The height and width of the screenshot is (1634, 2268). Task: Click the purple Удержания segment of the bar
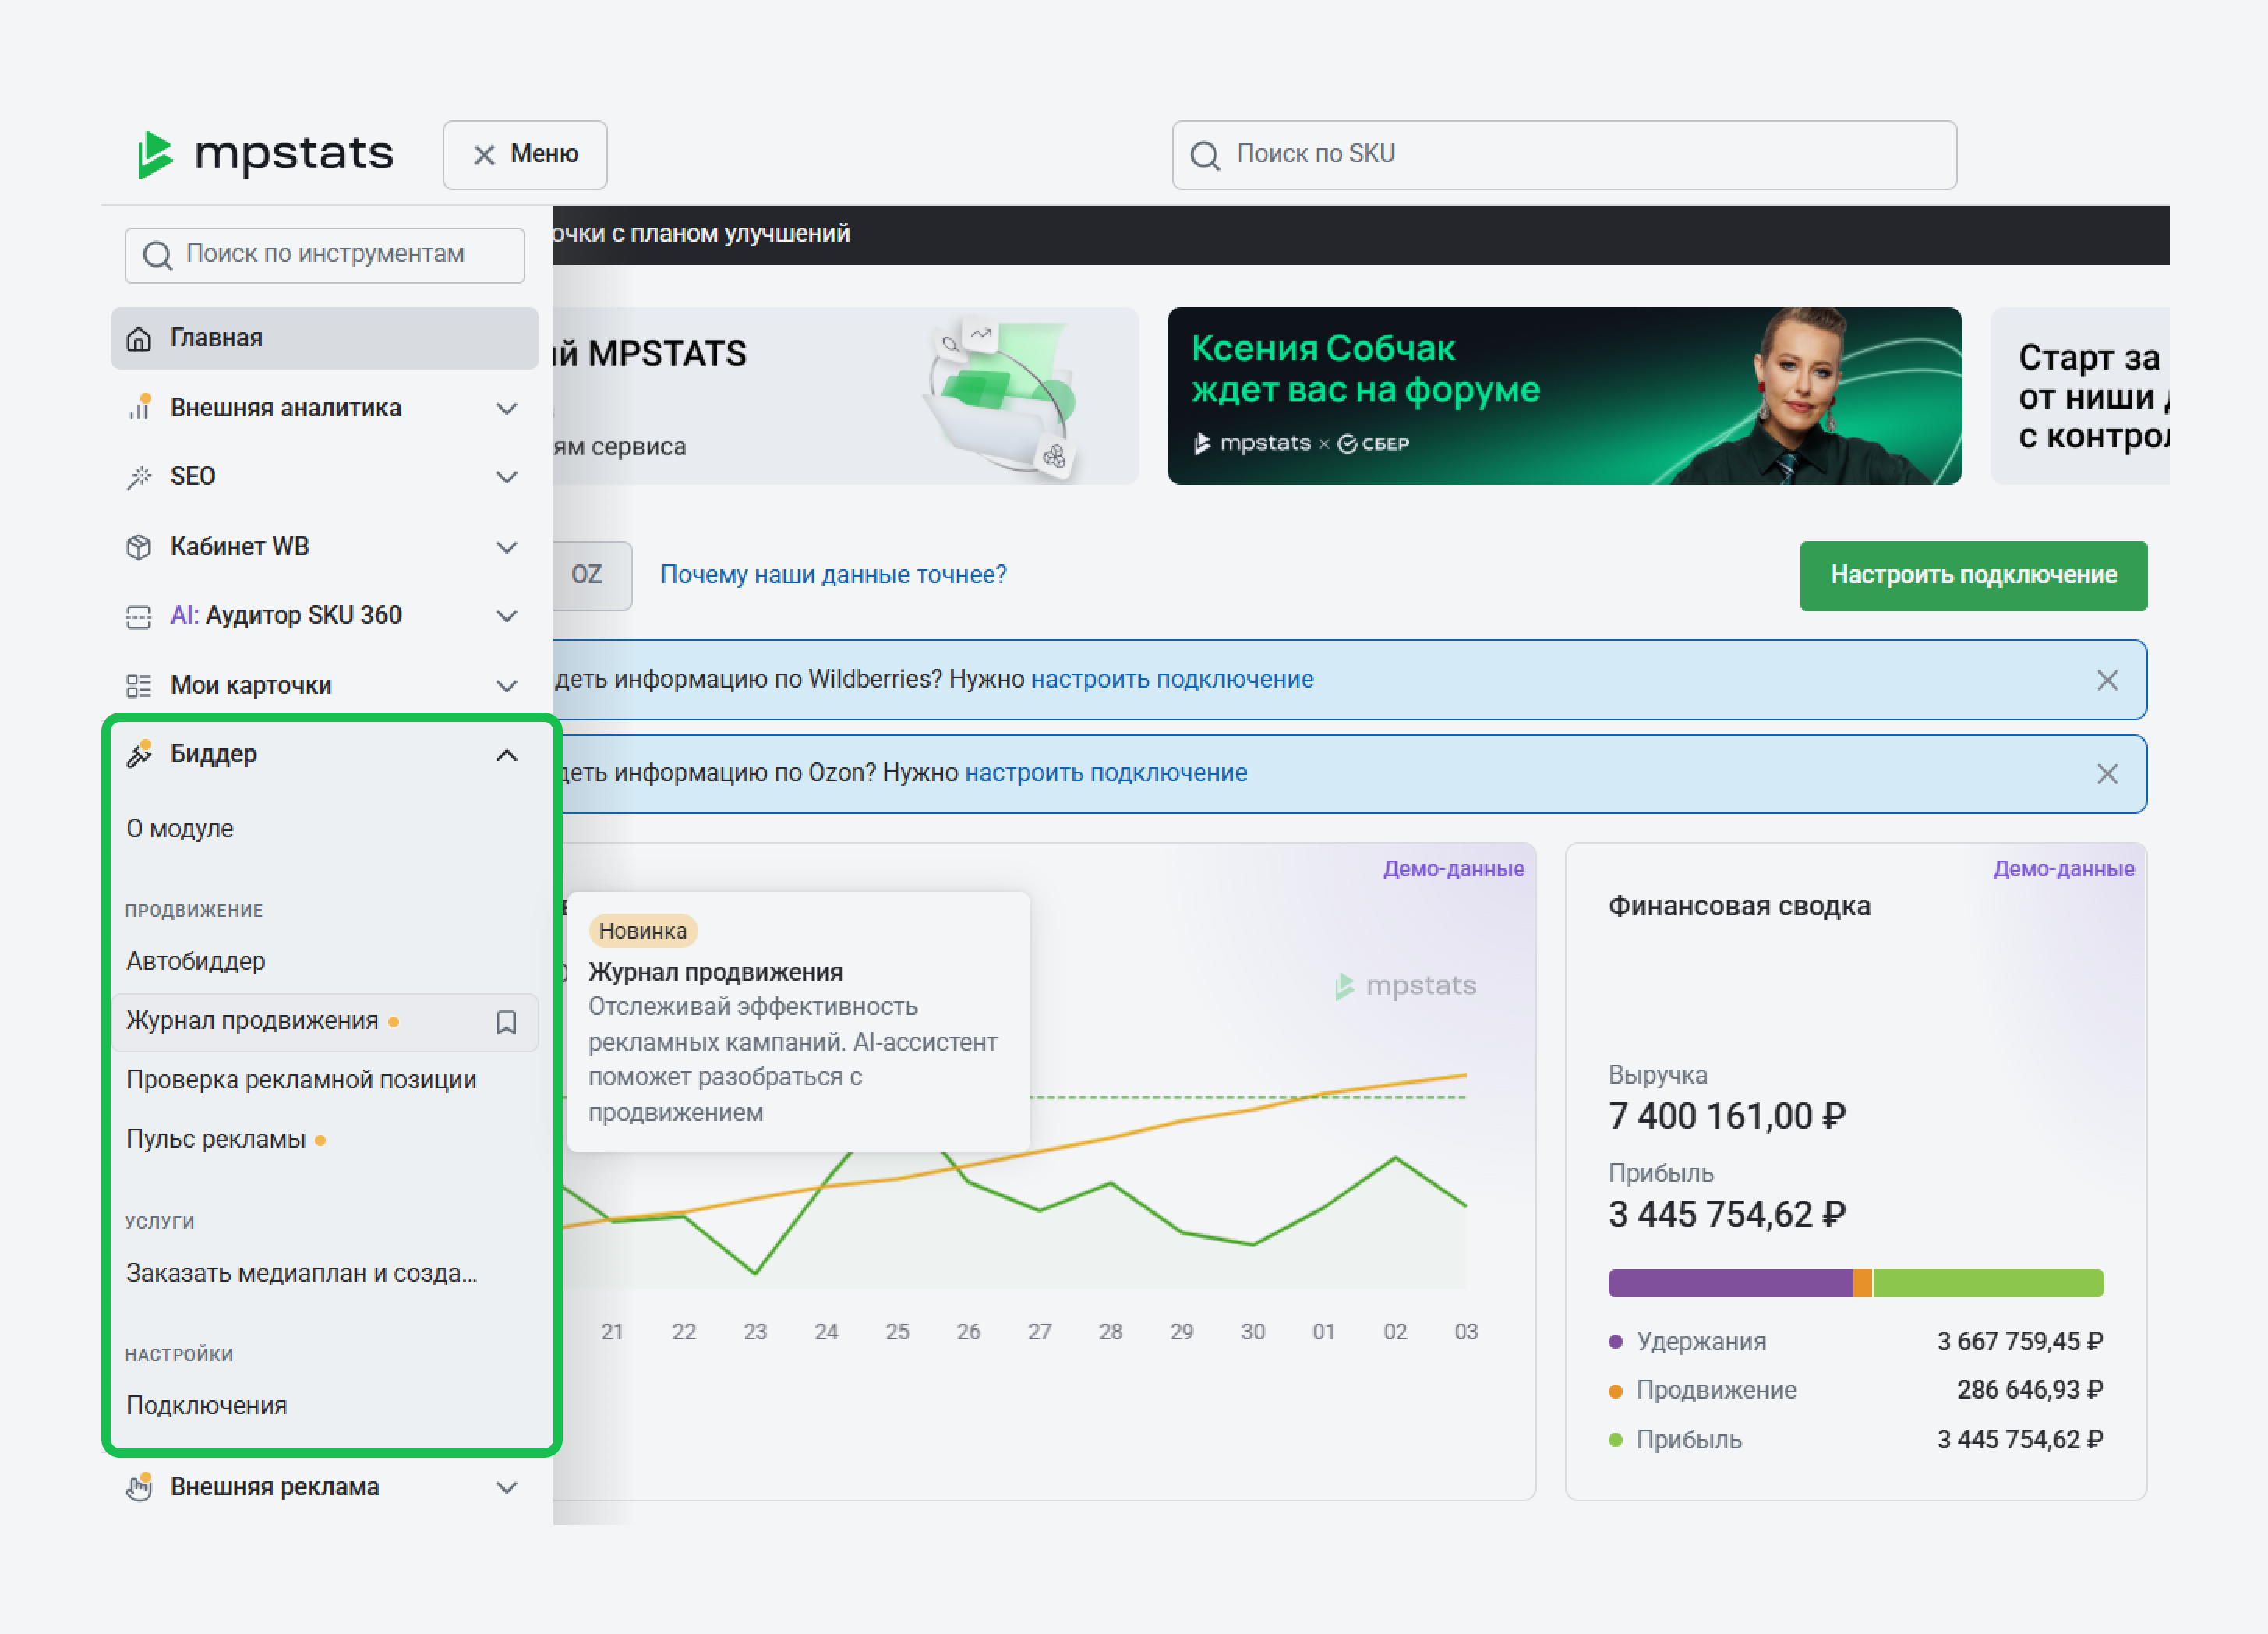(x=1729, y=1283)
